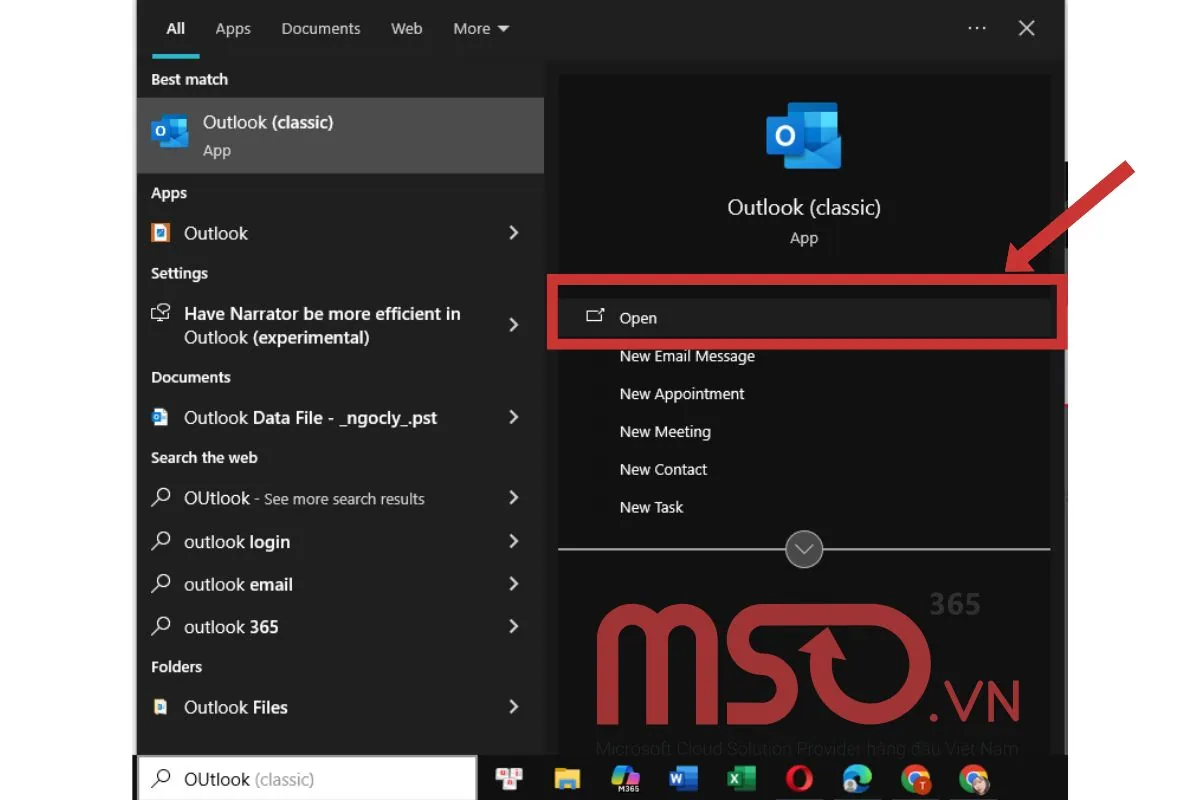Open the More filter dropdown
This screenshot has height=800, width=1200.
(480, 28)
